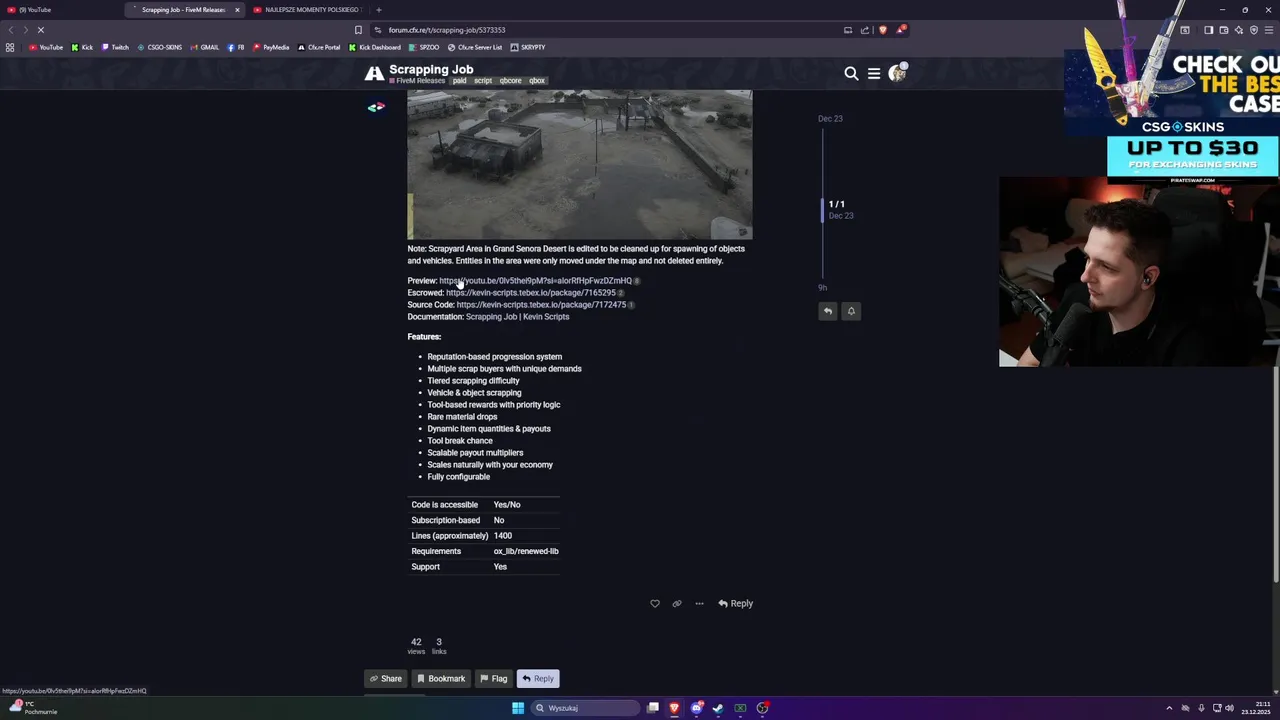Viewport: 1280px width, 720px height.
Task: Switch to the (9) YouTube tab
Action: coord(60,10)
